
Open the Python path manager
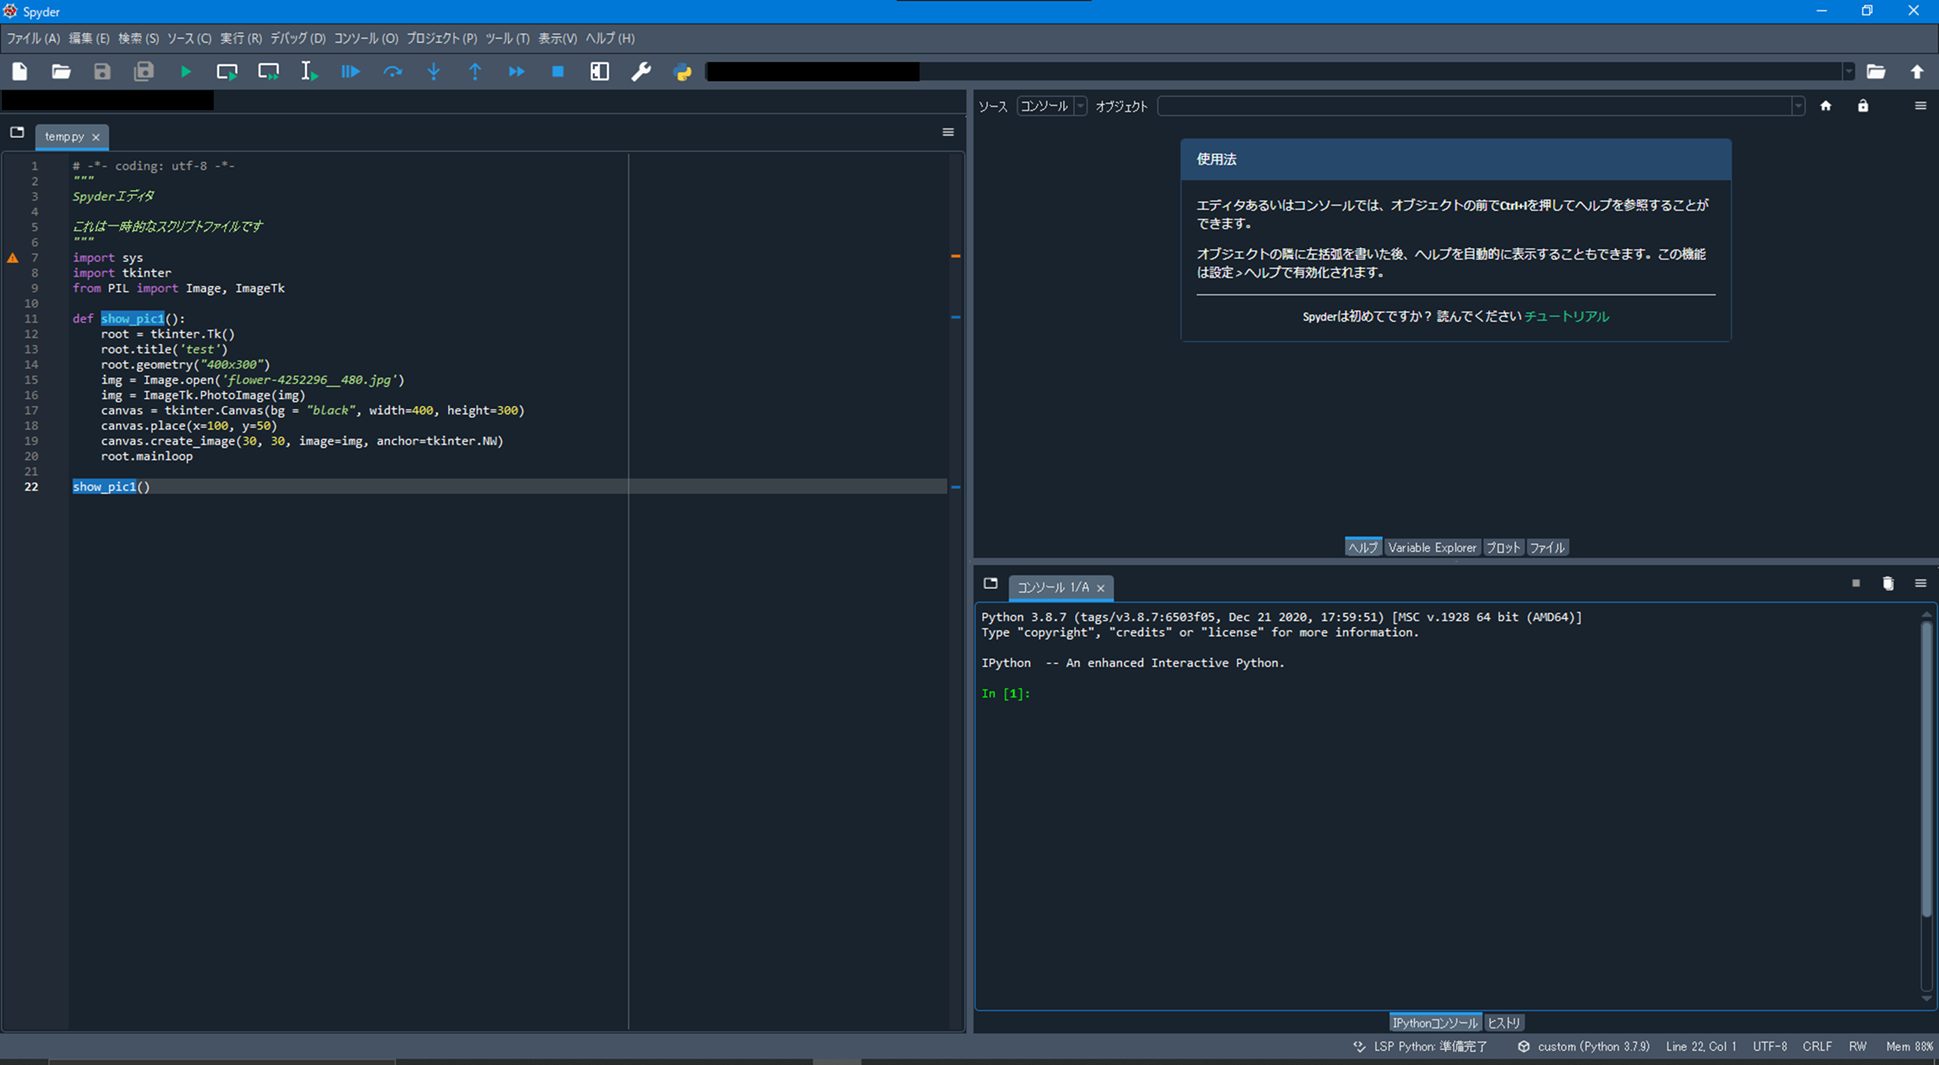click(683, 71)
